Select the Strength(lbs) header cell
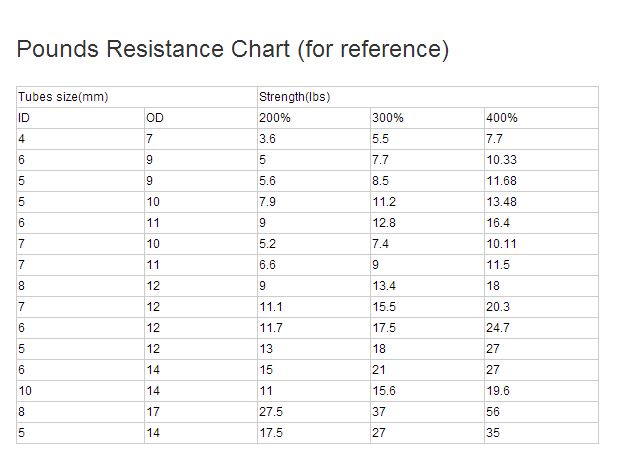This screenshot has width=630, height=470. (x=428, y=97)
